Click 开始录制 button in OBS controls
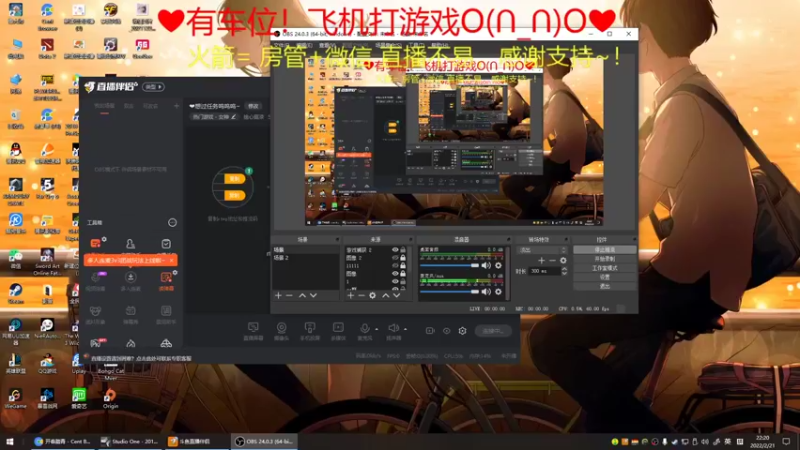 pyautogui.click(x=605, y=259)
